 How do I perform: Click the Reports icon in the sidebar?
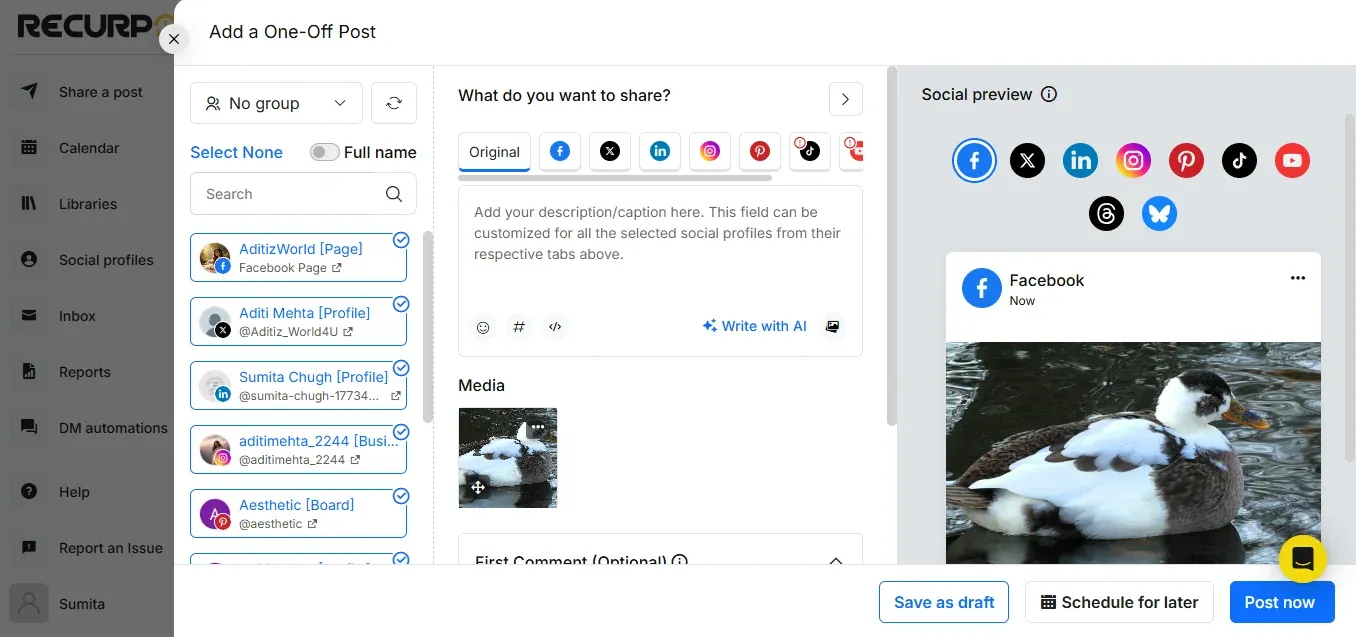pyautogui.click(x=29, y=372)
